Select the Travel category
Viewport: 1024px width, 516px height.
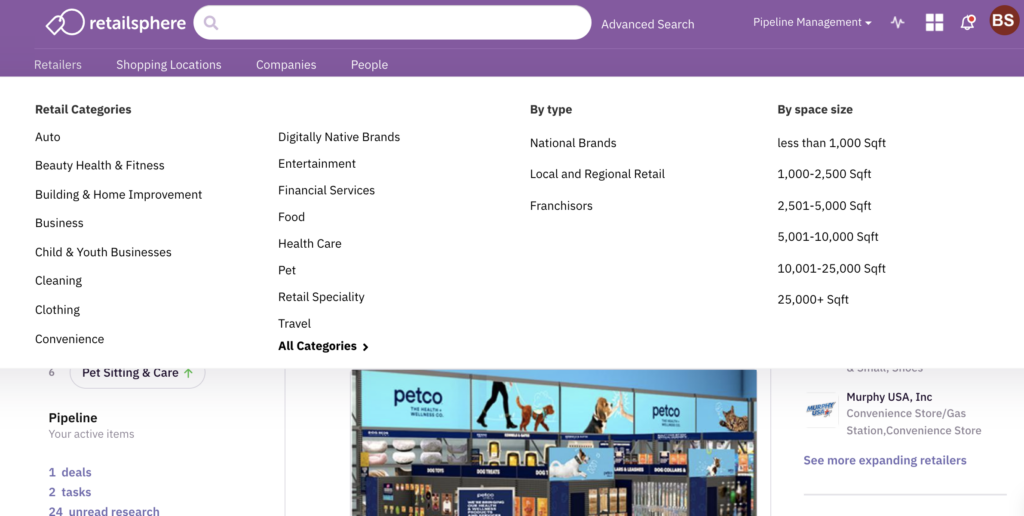click(x=295, y=323)
